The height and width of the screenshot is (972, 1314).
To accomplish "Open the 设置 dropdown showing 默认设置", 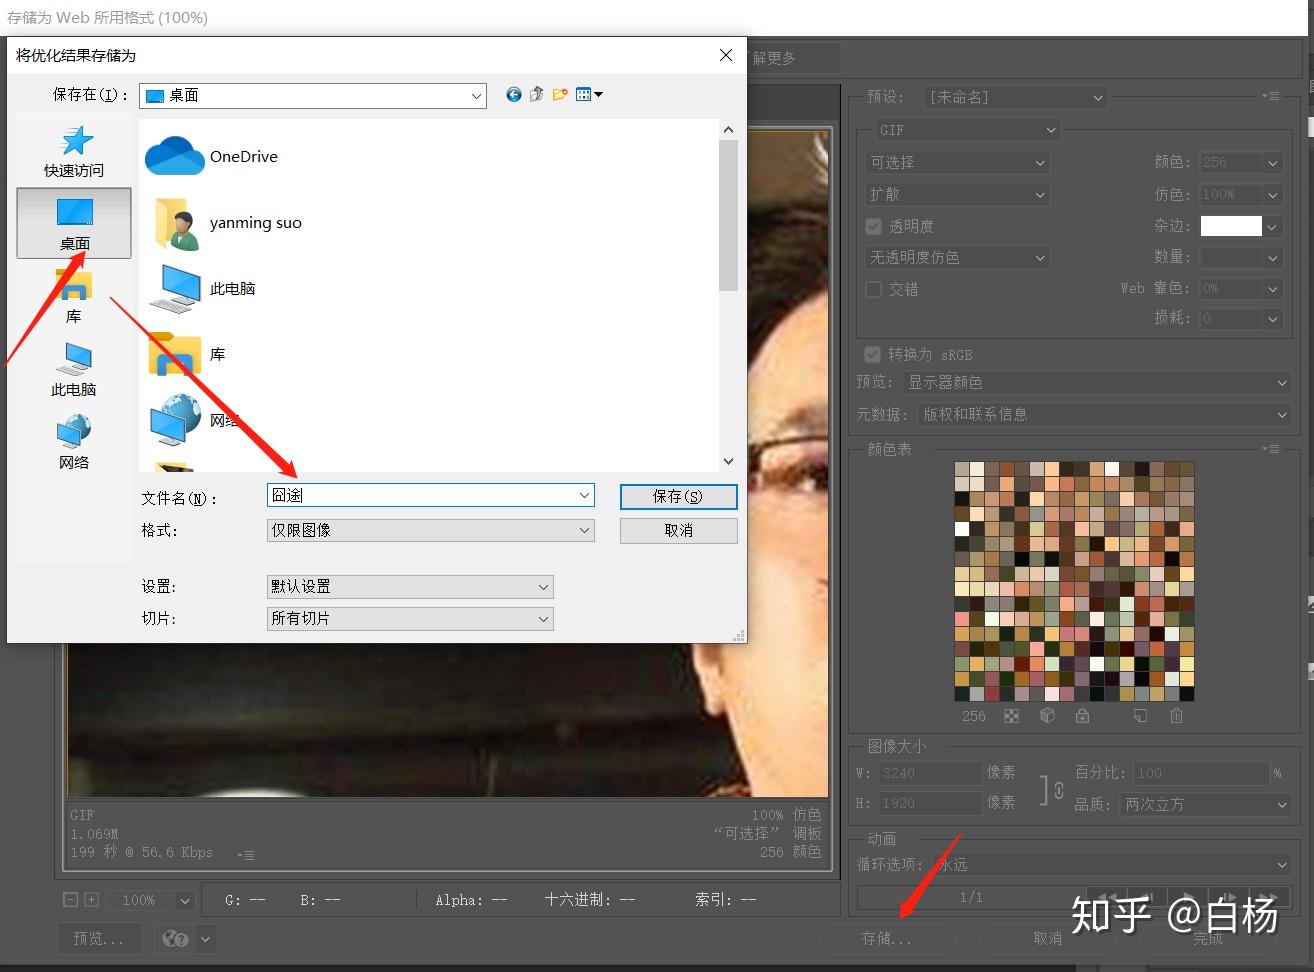I will click(410, 586).
